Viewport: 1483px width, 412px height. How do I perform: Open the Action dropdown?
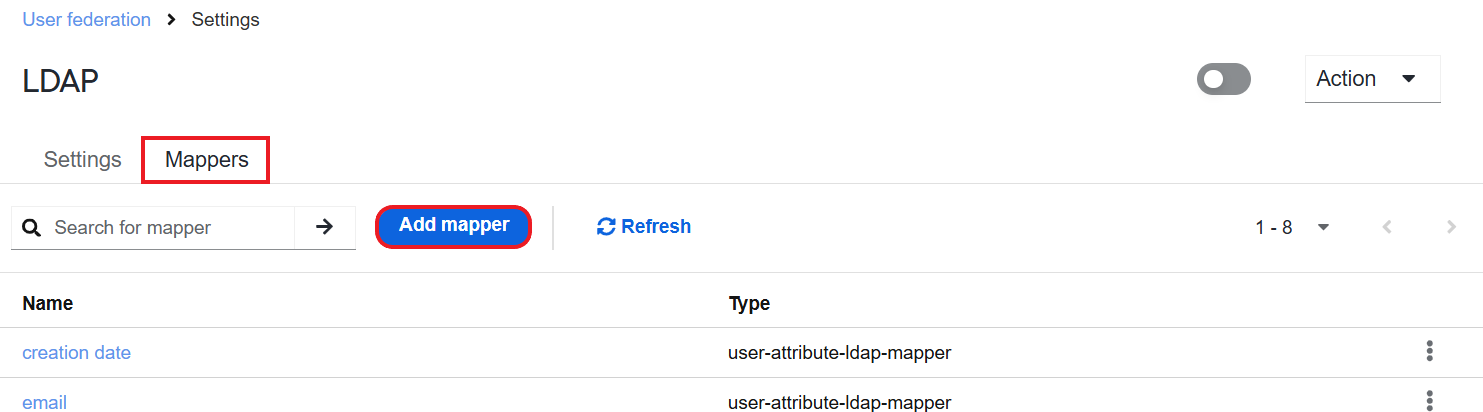click(x=1372, y=79)
